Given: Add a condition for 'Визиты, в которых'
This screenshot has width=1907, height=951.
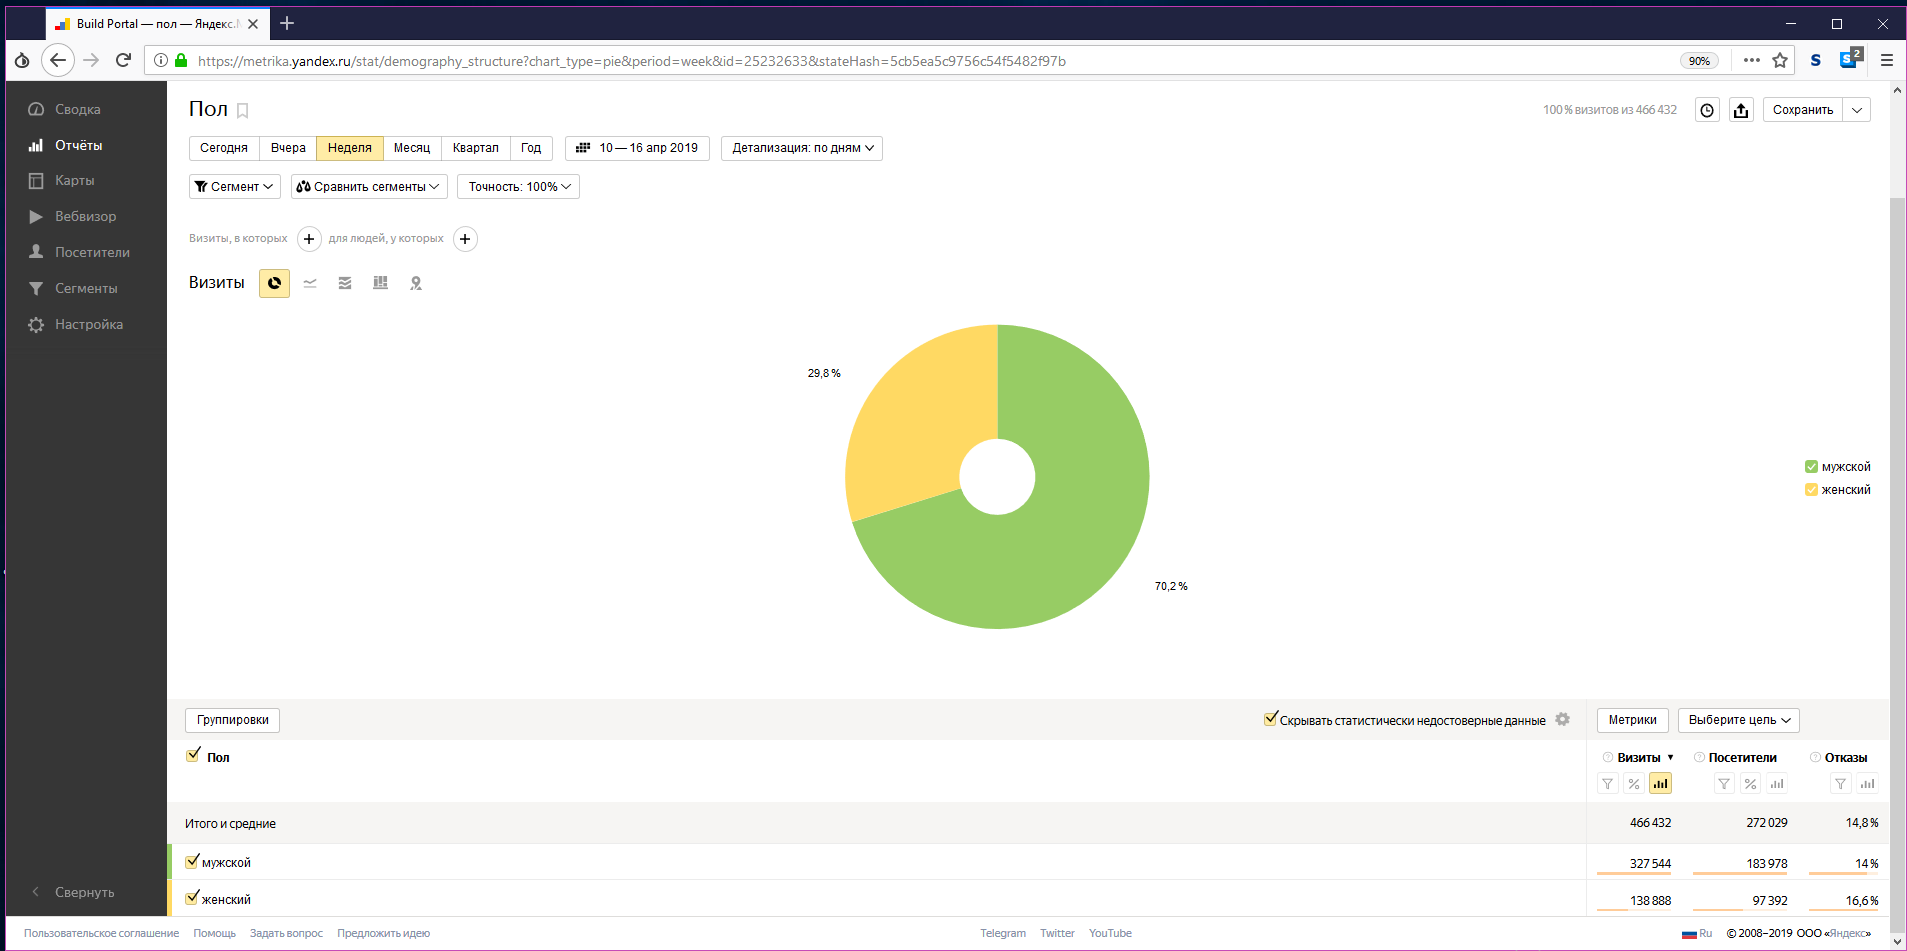Looking at the screenshot, I should [309, 239].
